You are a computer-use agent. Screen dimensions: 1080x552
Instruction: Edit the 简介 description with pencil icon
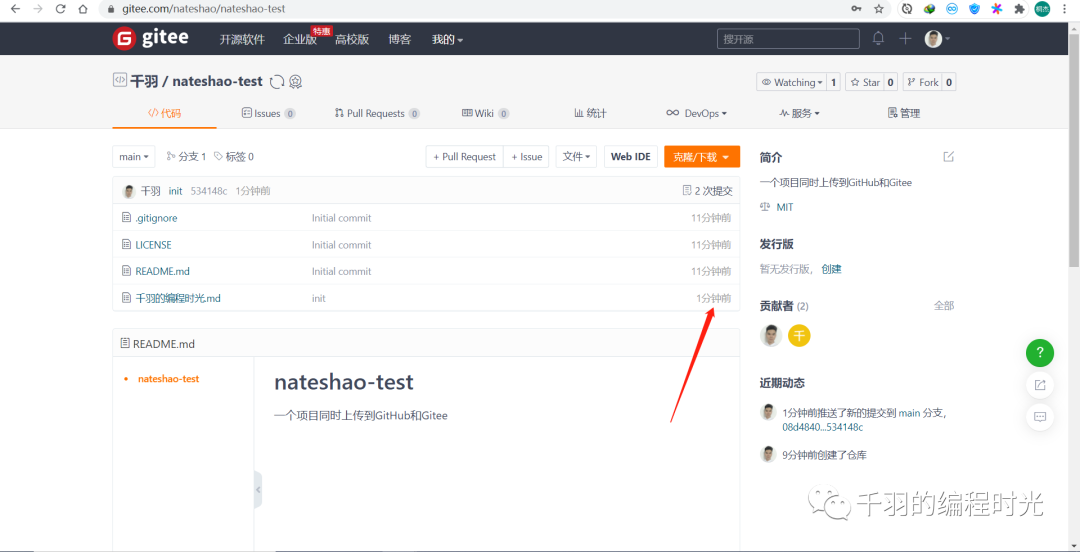[x=948, y=156]
